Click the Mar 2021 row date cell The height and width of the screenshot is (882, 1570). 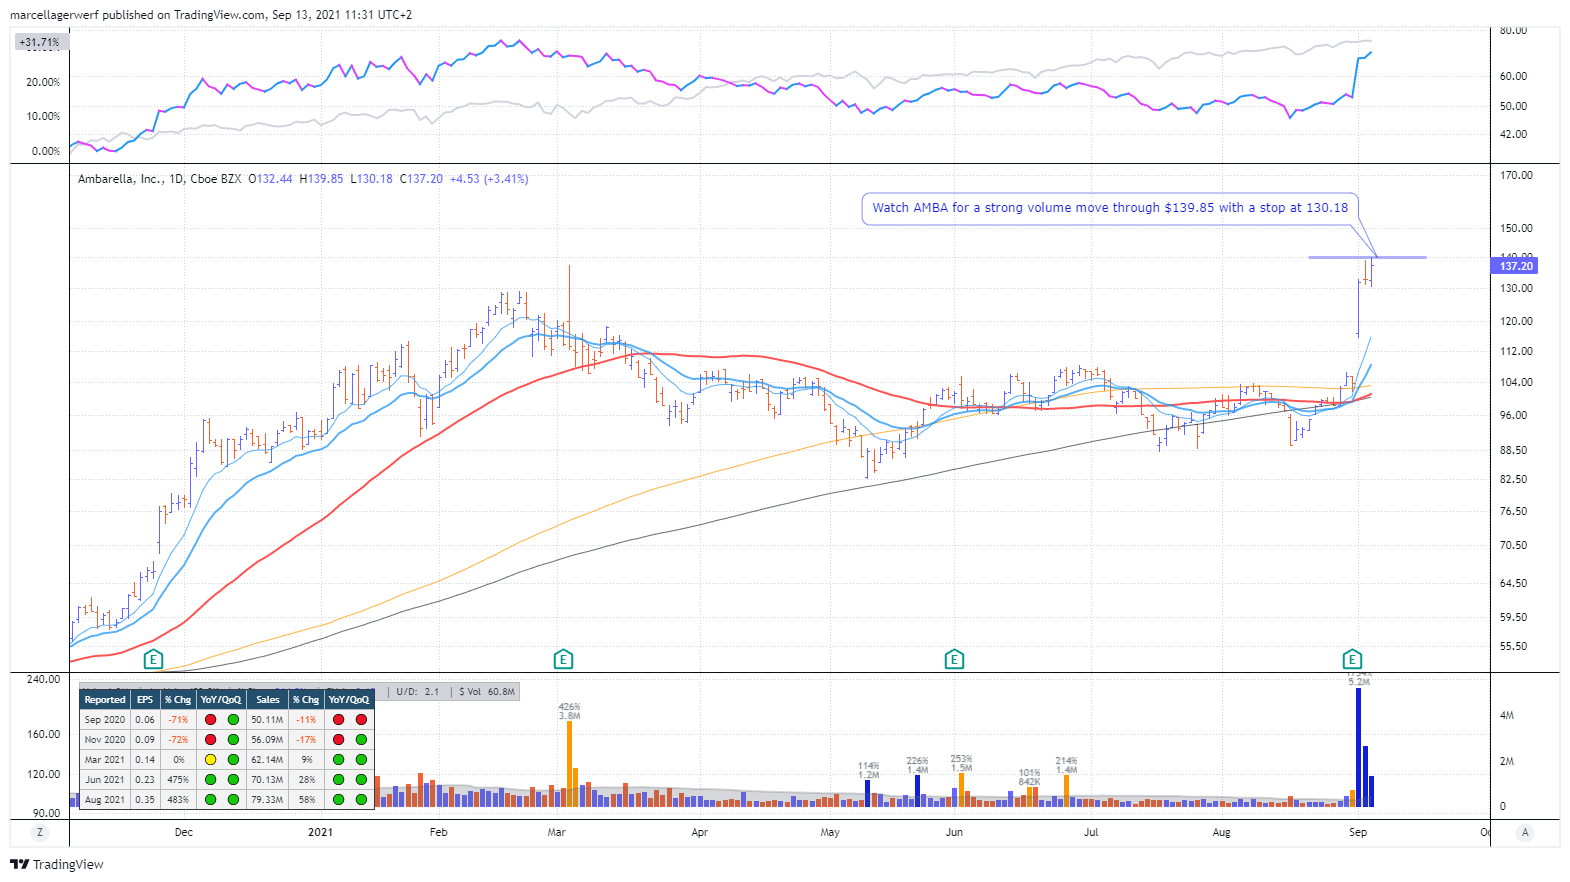coord(105,760)
